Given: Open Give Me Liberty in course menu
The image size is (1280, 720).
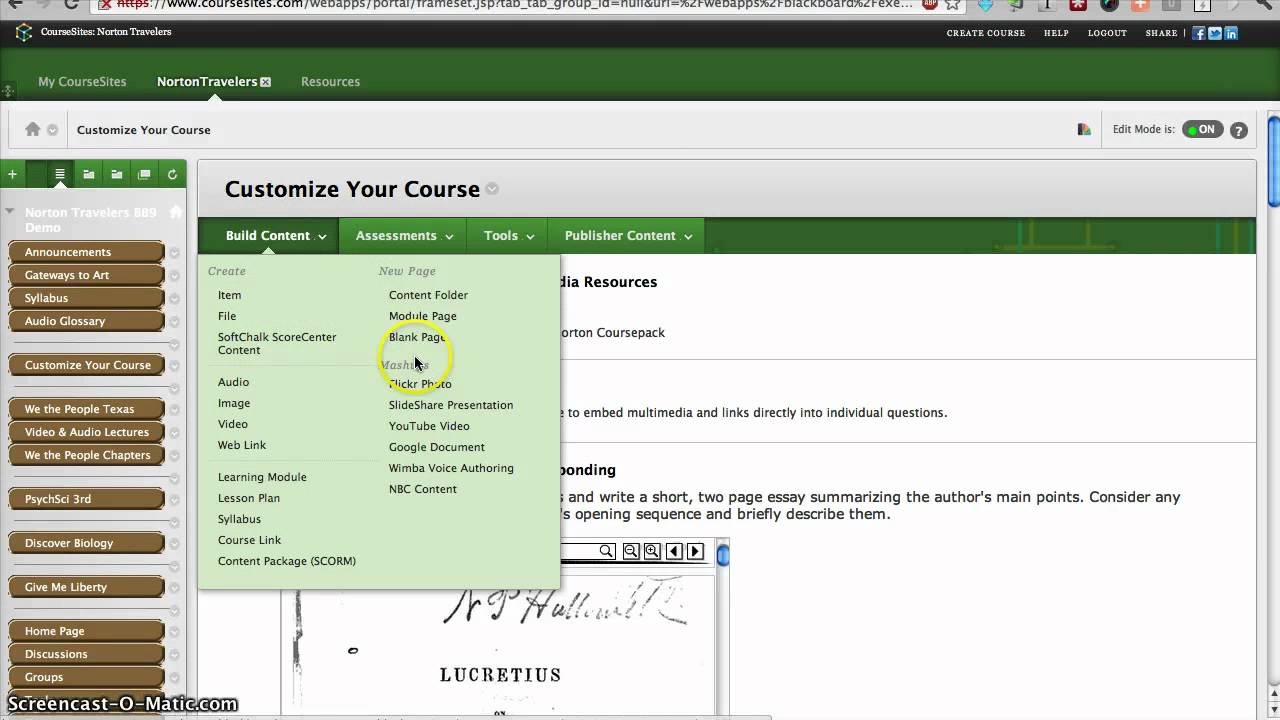Looking at the screenshot, I should pos(86,587).
